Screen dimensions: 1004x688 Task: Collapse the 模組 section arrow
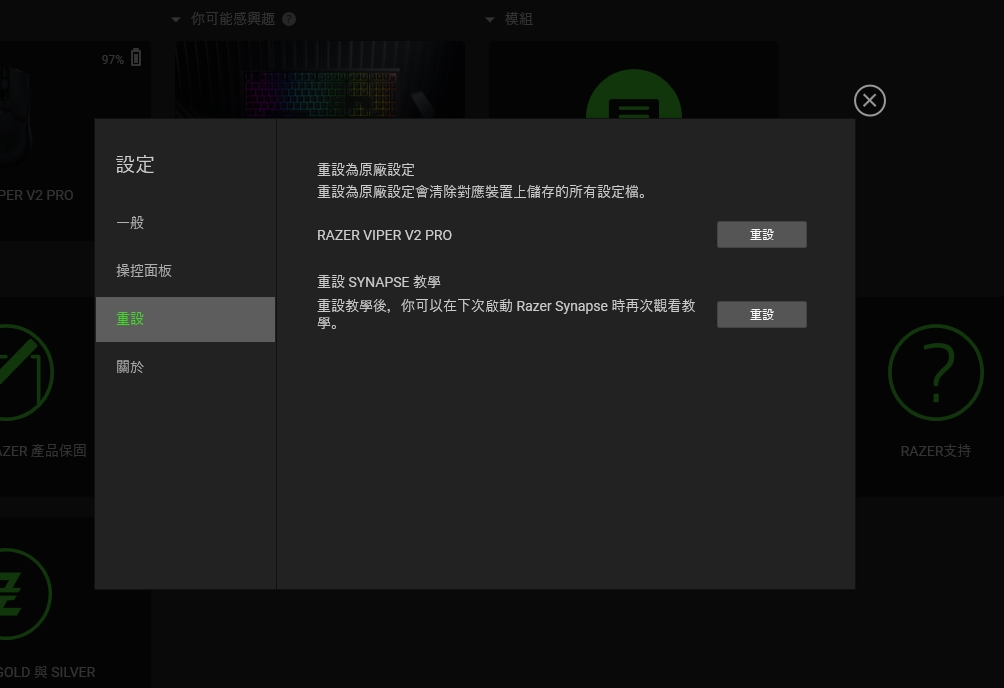490,20
